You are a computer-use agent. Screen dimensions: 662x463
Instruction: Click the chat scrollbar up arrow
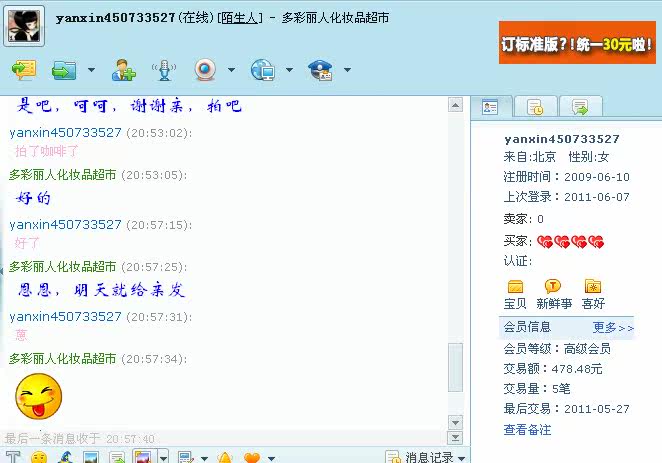pyautogui.click(x=455, y=105)
